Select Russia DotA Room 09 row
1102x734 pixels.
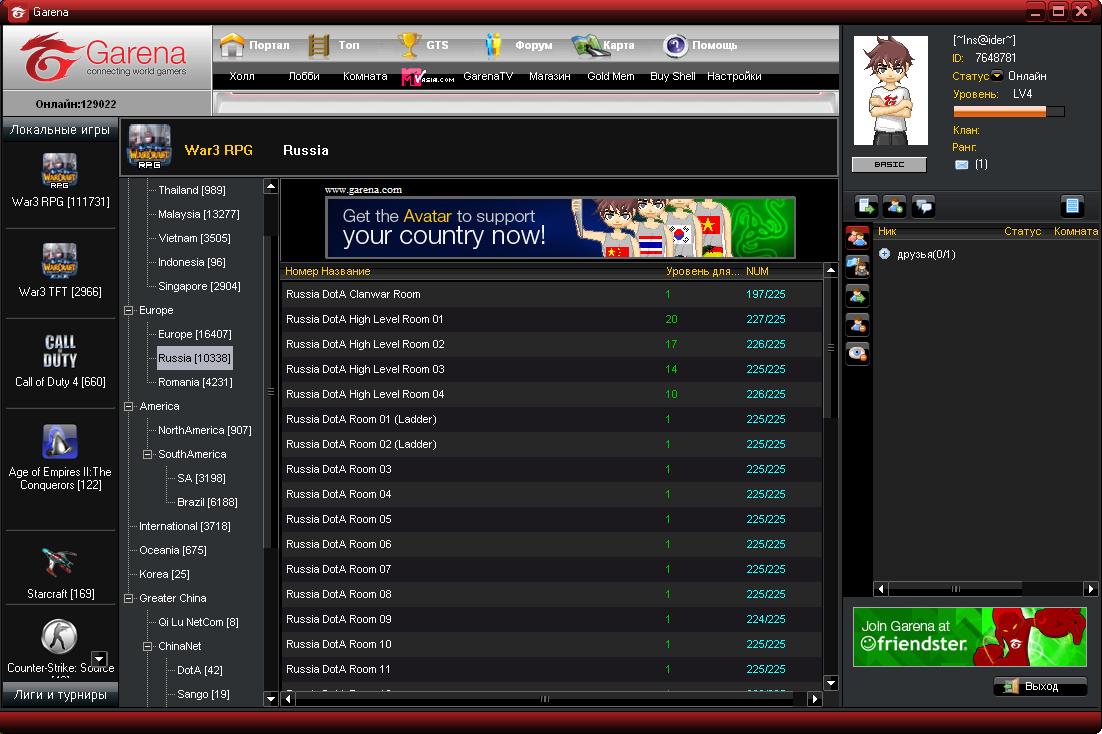click(552, 619)
